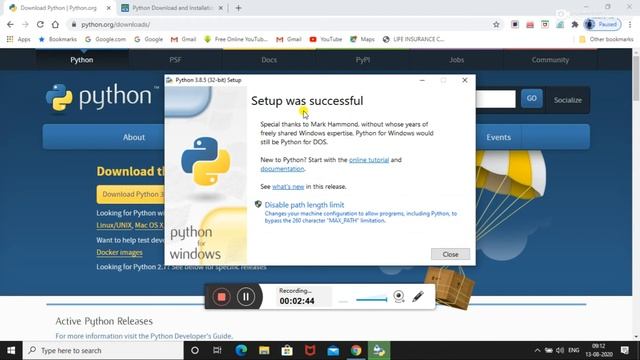Pause the screen recording
This screenshot has height=360, width=640.
click(x=246, y=297)
